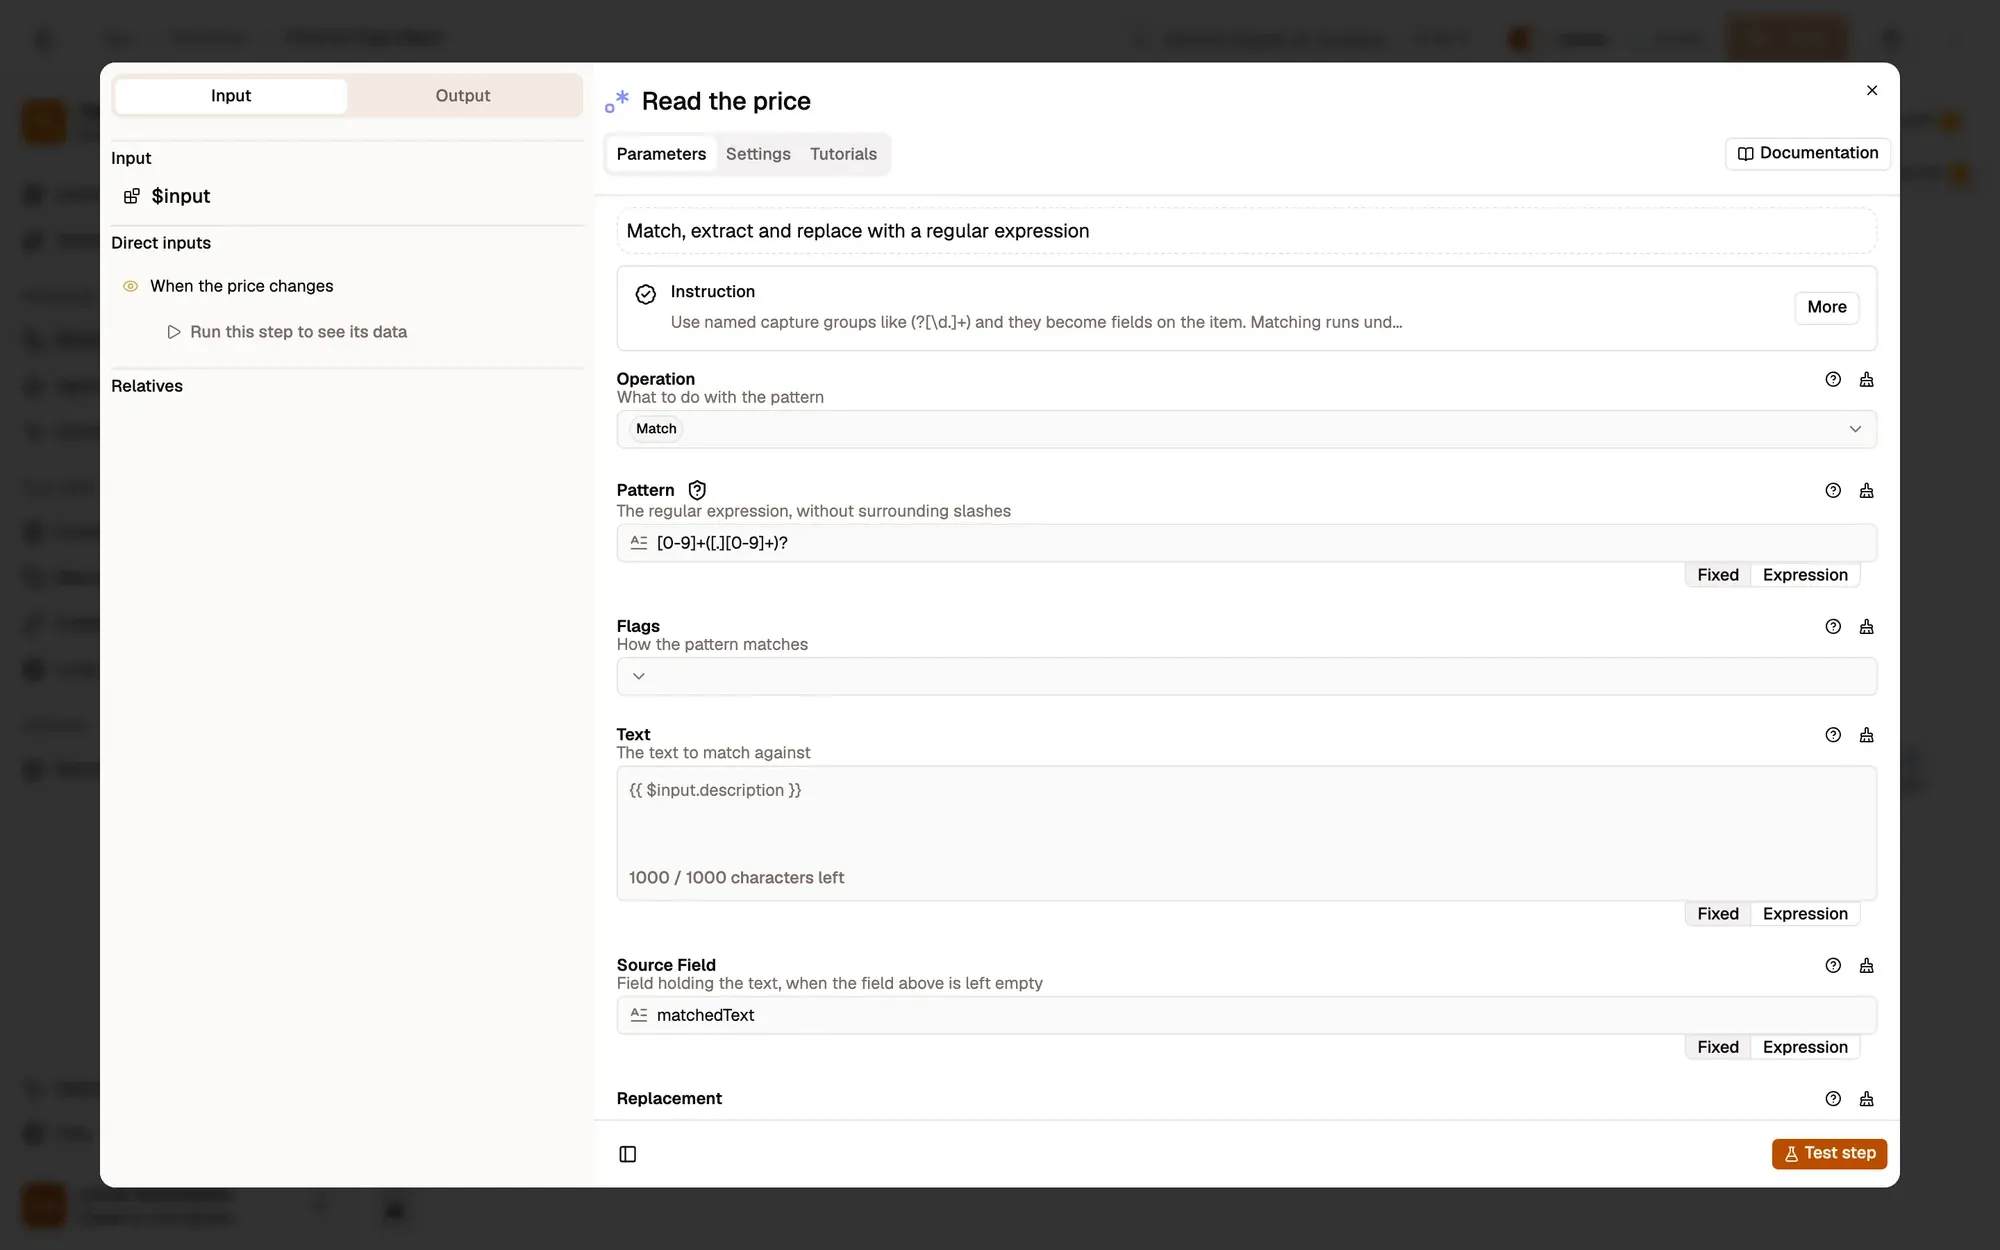Toggle the side panel layout icon
This screenshot has width=2000, height=1250.
point(628,1154)
